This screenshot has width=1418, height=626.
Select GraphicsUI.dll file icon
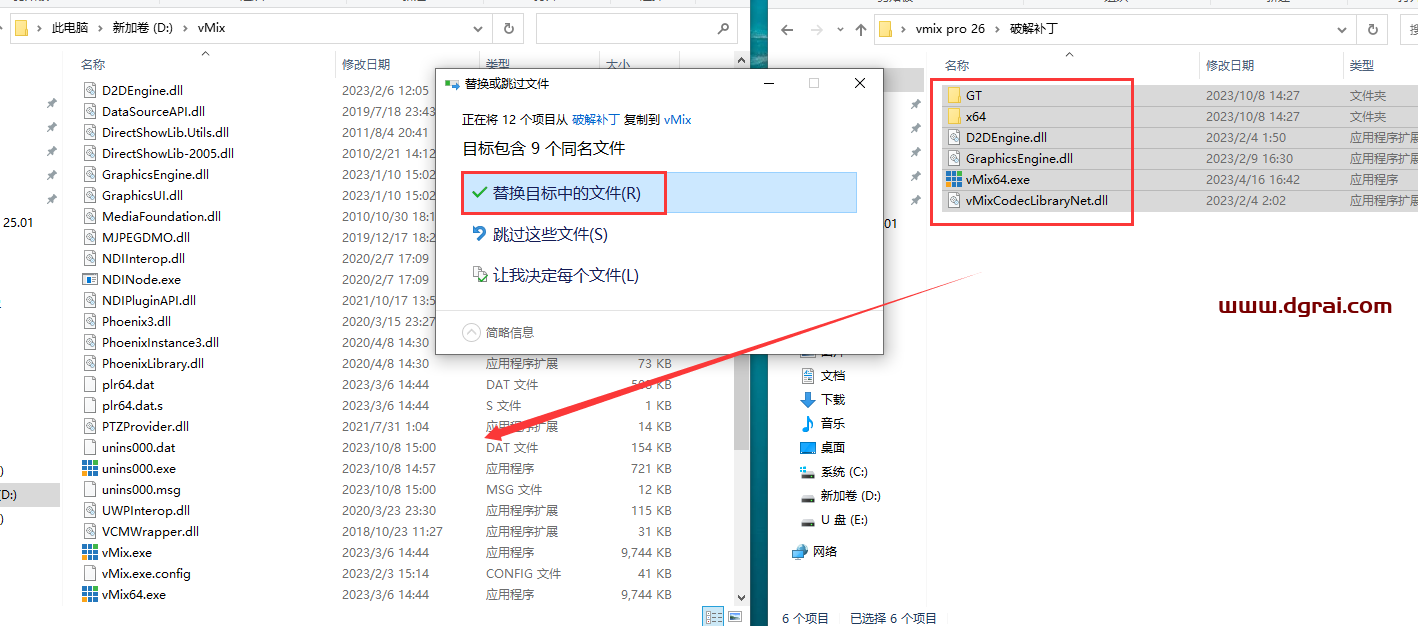(x=90, y=195)
